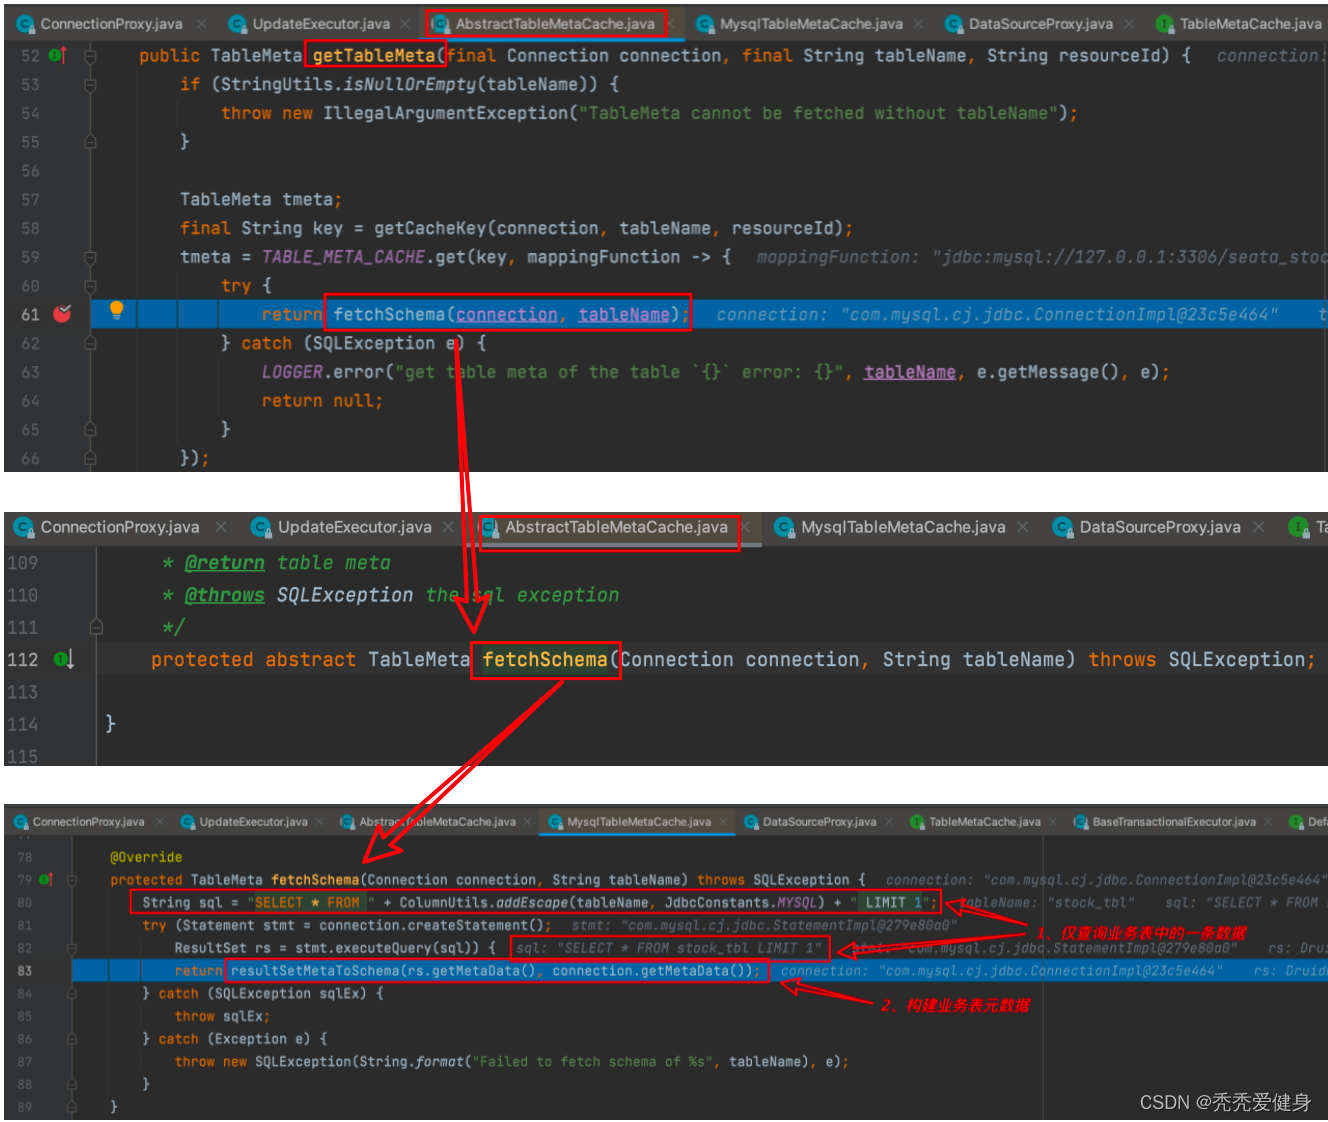The image size is (1328, 1122).
Task: Click the overrides gutter icon on line 52
Action: (x=57, y=56)
